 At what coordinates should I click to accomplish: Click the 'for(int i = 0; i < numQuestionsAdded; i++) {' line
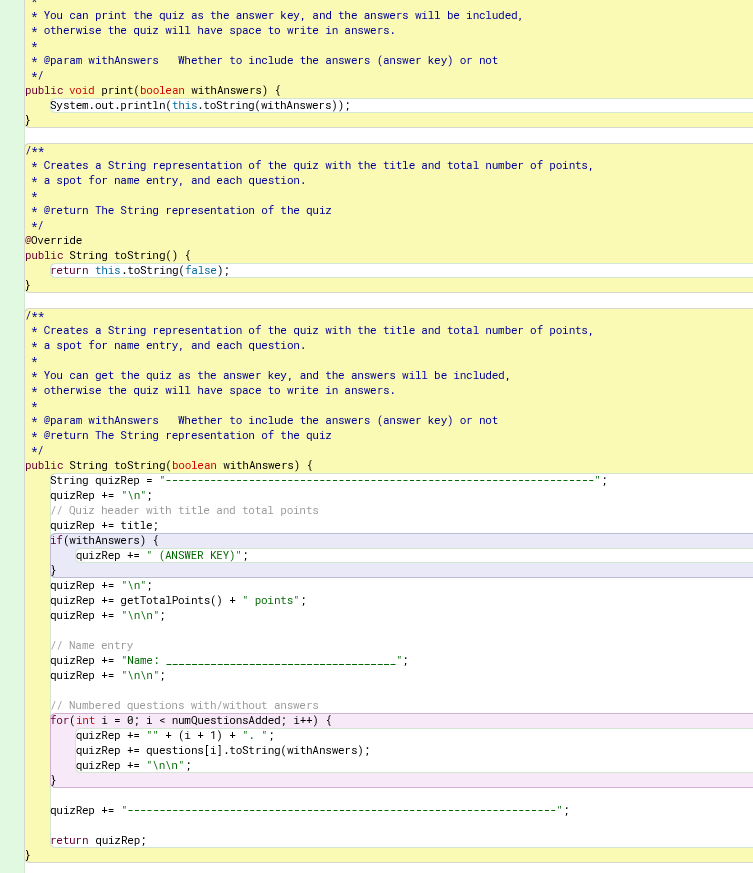[191, 721]
